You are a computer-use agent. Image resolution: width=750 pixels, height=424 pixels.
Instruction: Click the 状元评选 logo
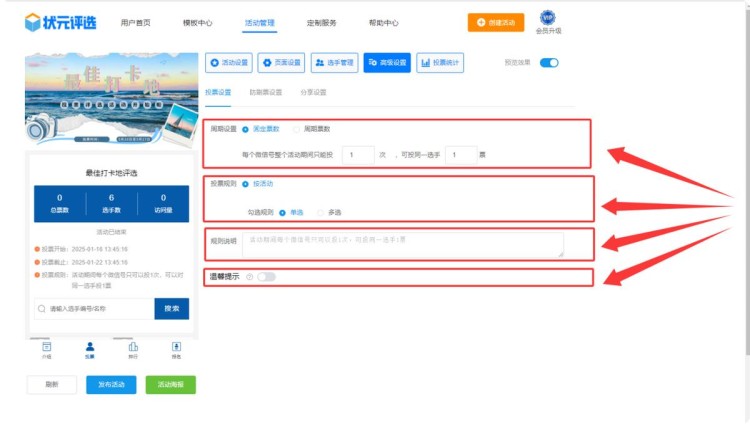tap(62, 22)
